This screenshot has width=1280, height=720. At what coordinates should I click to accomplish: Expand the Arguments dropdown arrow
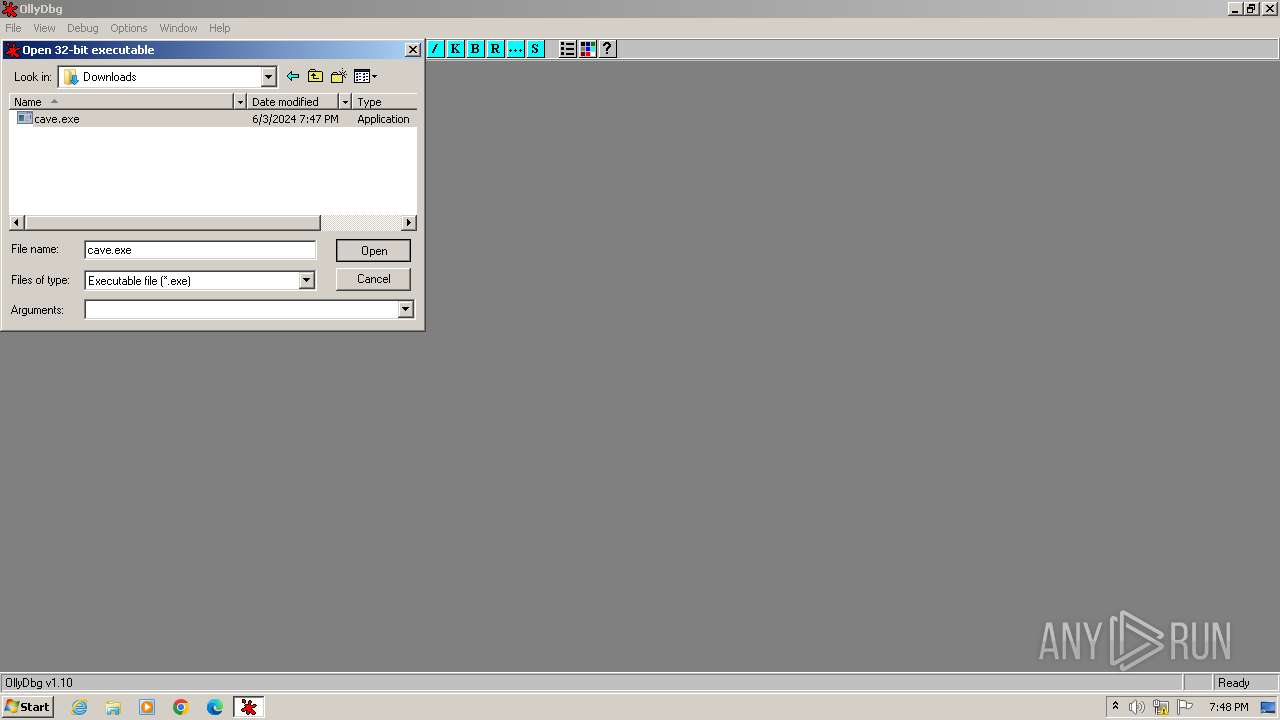405,310
